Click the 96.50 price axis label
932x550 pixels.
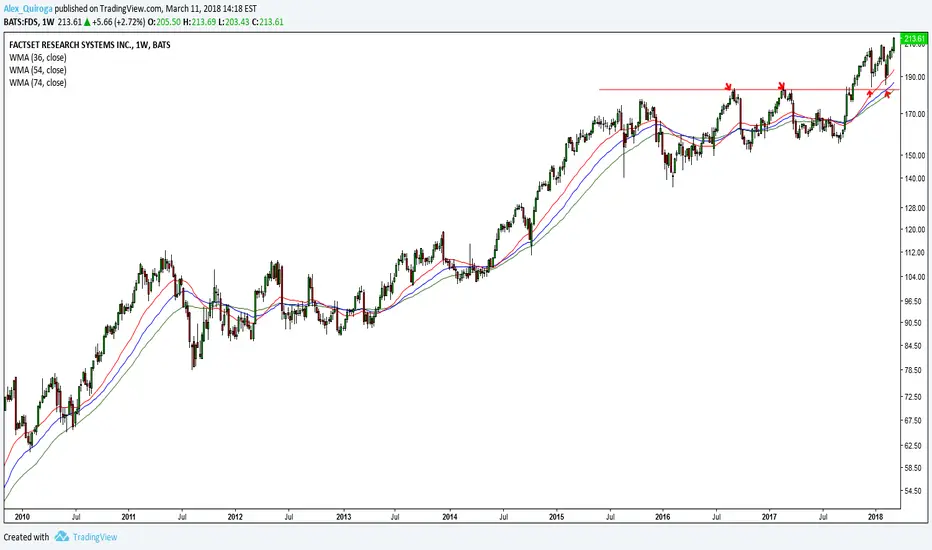913,301
